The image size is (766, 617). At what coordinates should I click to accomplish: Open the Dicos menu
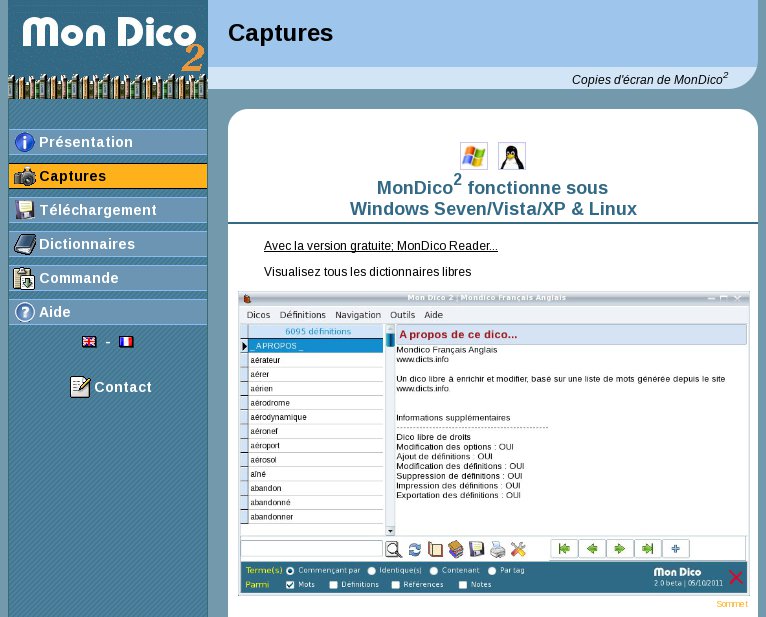coord(258,315)
